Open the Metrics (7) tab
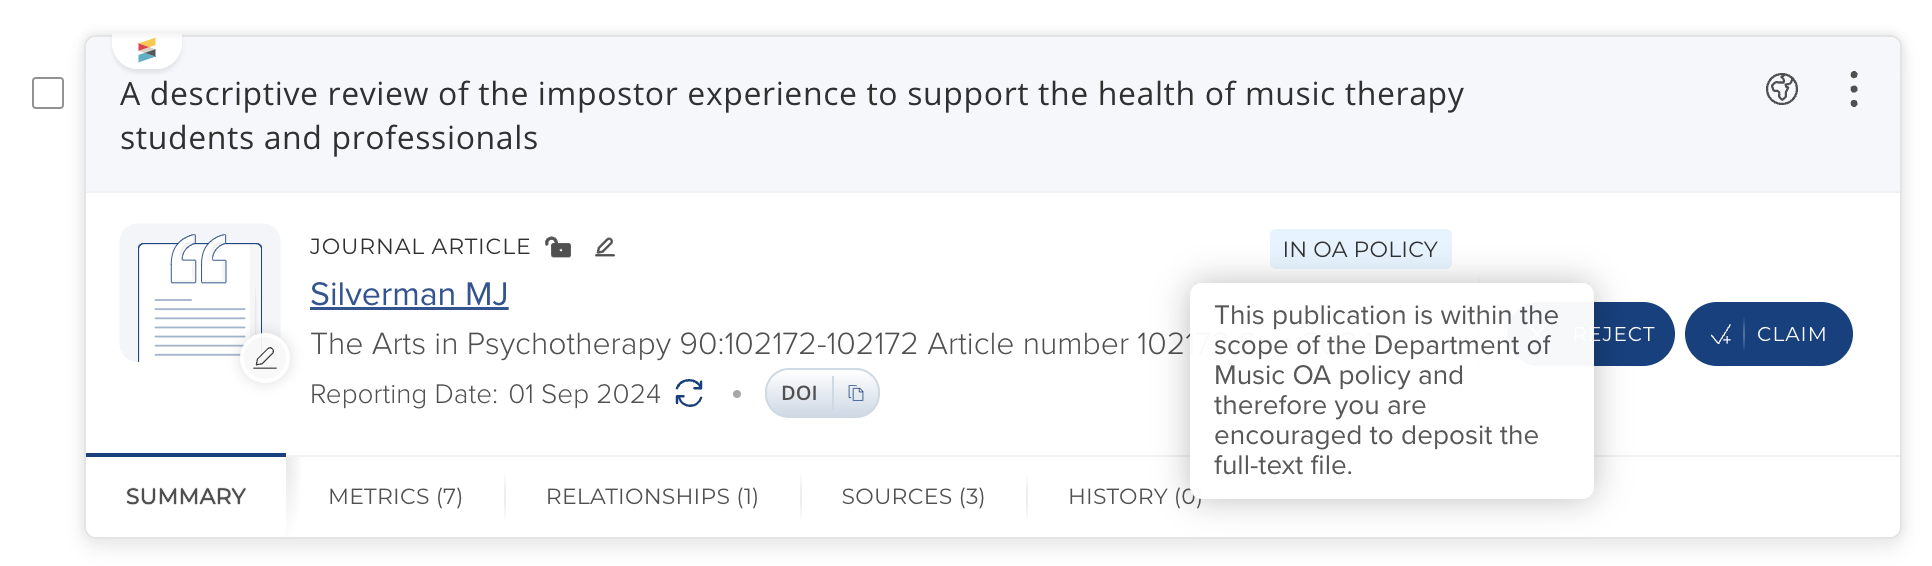 click(395, 496)
